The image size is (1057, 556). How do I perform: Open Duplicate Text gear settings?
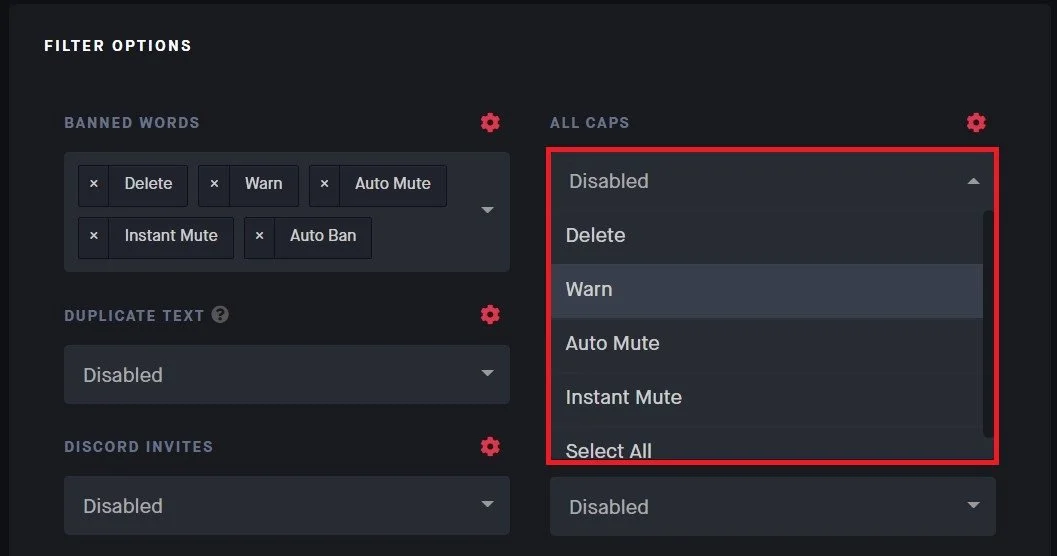click(490, 315)
